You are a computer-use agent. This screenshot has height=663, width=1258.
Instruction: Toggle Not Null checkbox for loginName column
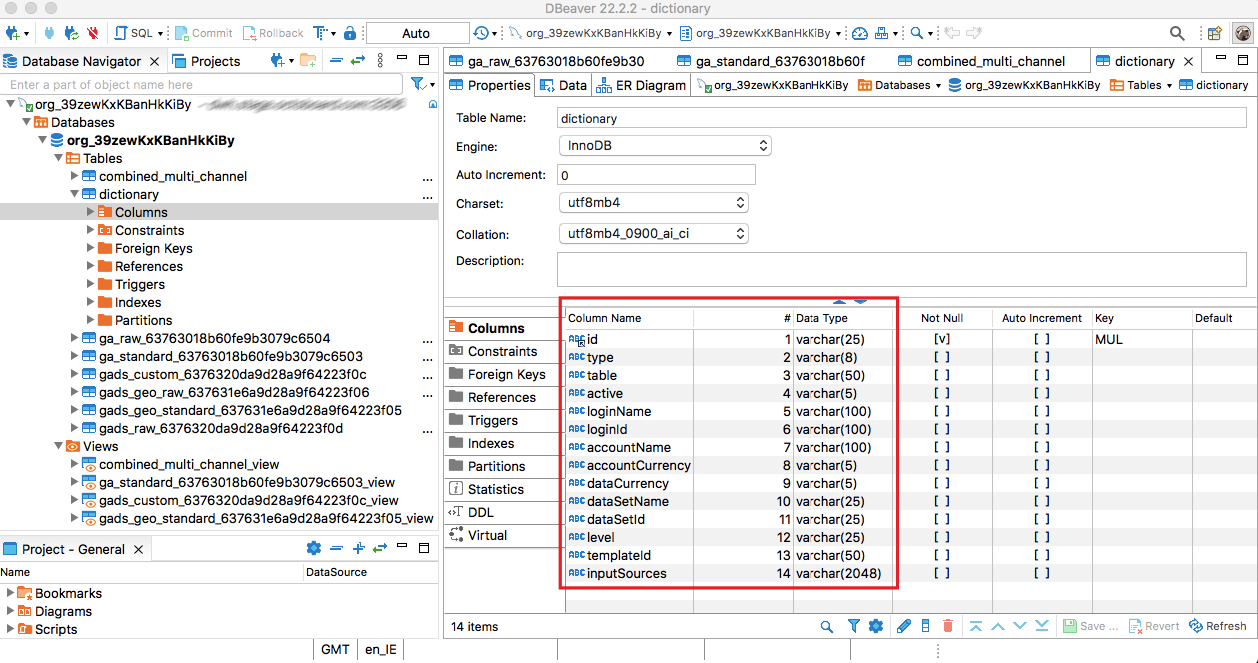tap(941, 411)
